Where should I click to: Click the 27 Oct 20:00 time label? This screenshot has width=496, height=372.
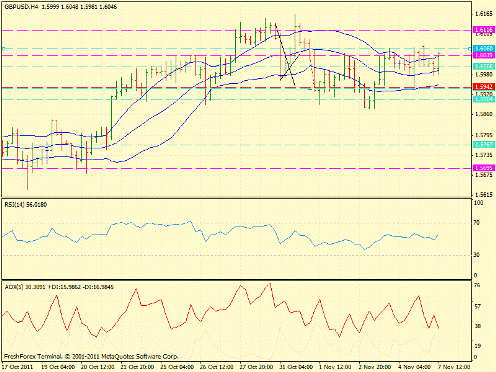(257, 367)
